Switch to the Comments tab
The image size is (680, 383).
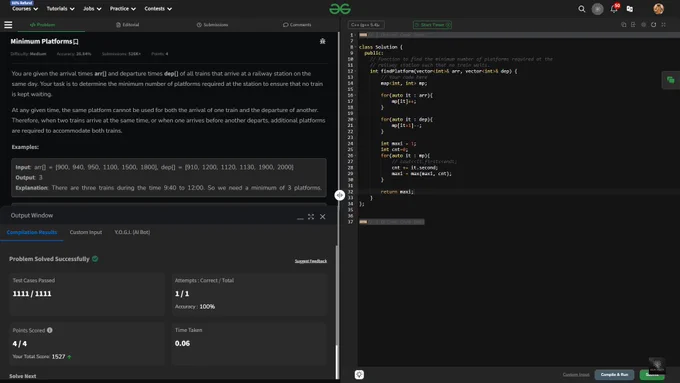click(x=297, y=25)
